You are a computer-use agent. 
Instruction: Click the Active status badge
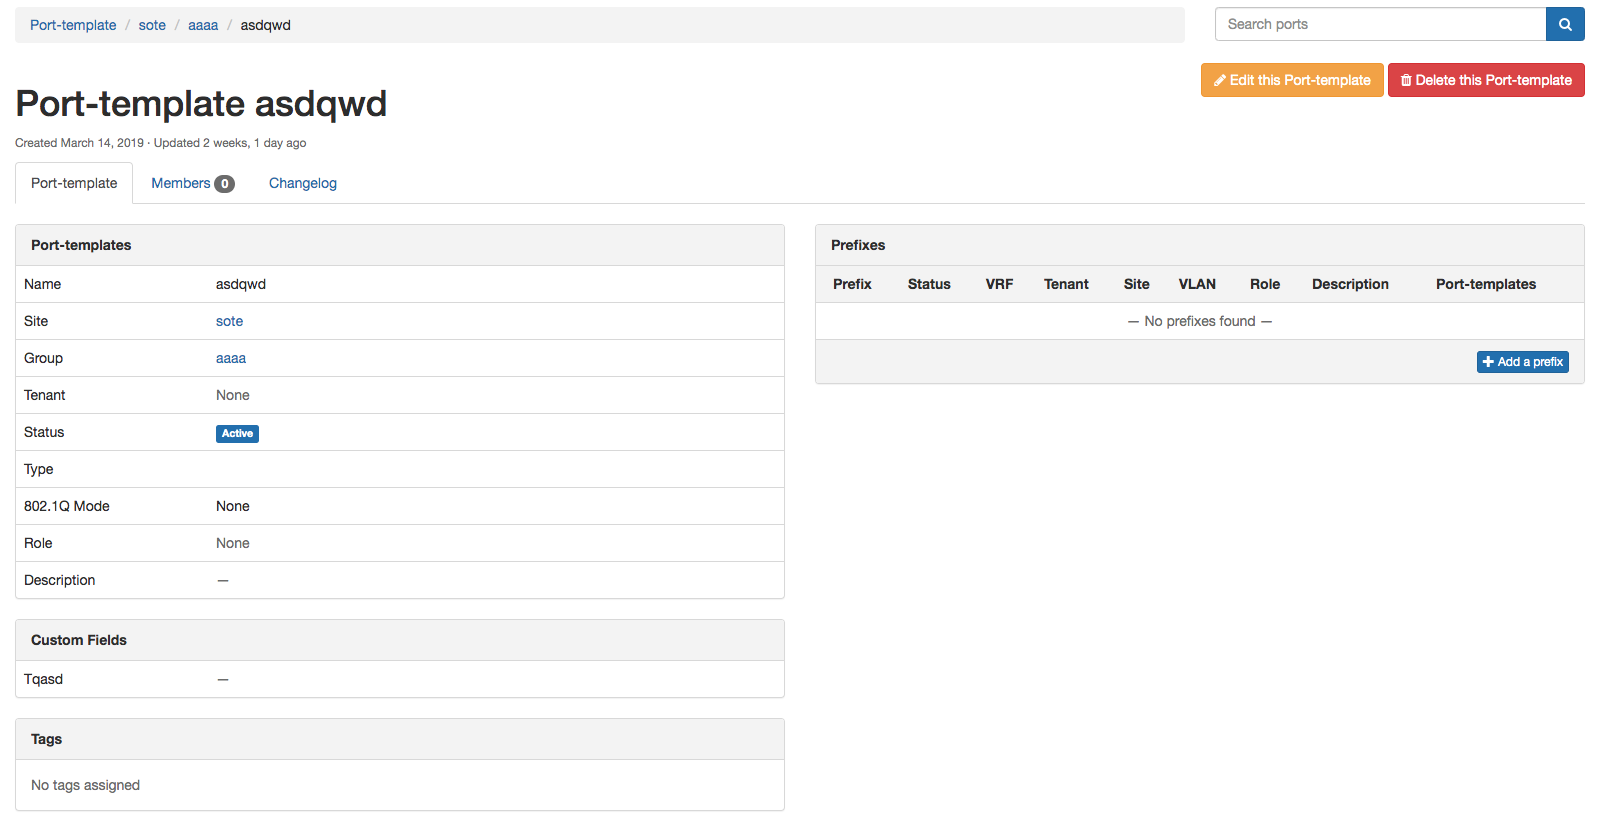[237, 434]
